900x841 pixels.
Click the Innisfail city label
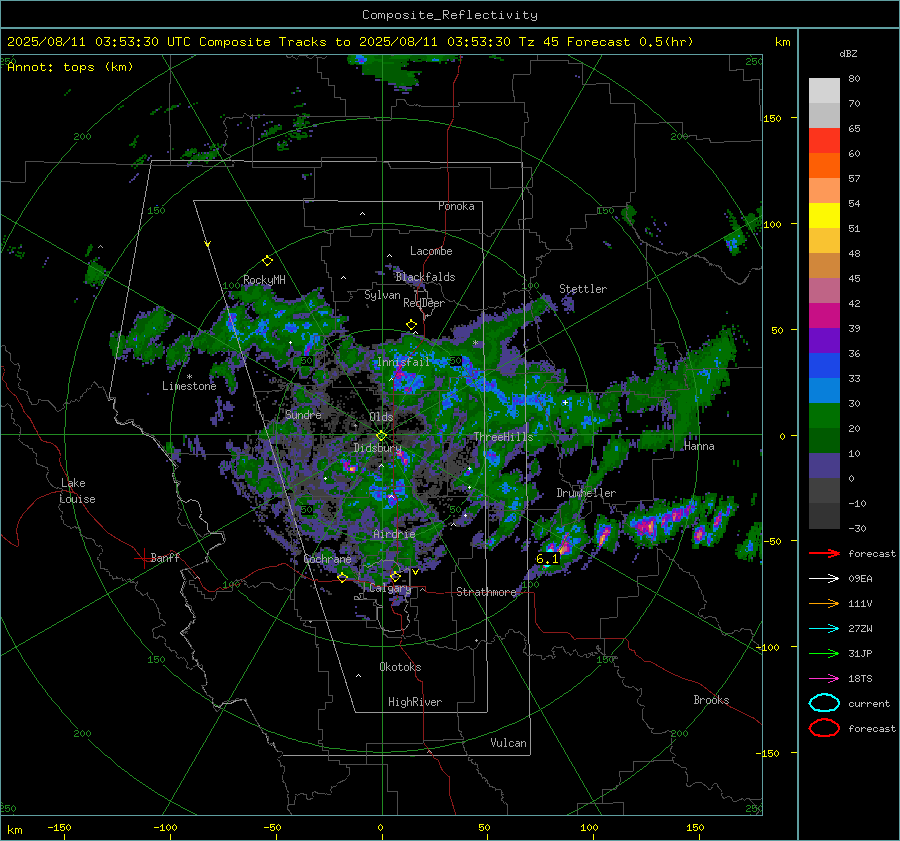[404, 362]
